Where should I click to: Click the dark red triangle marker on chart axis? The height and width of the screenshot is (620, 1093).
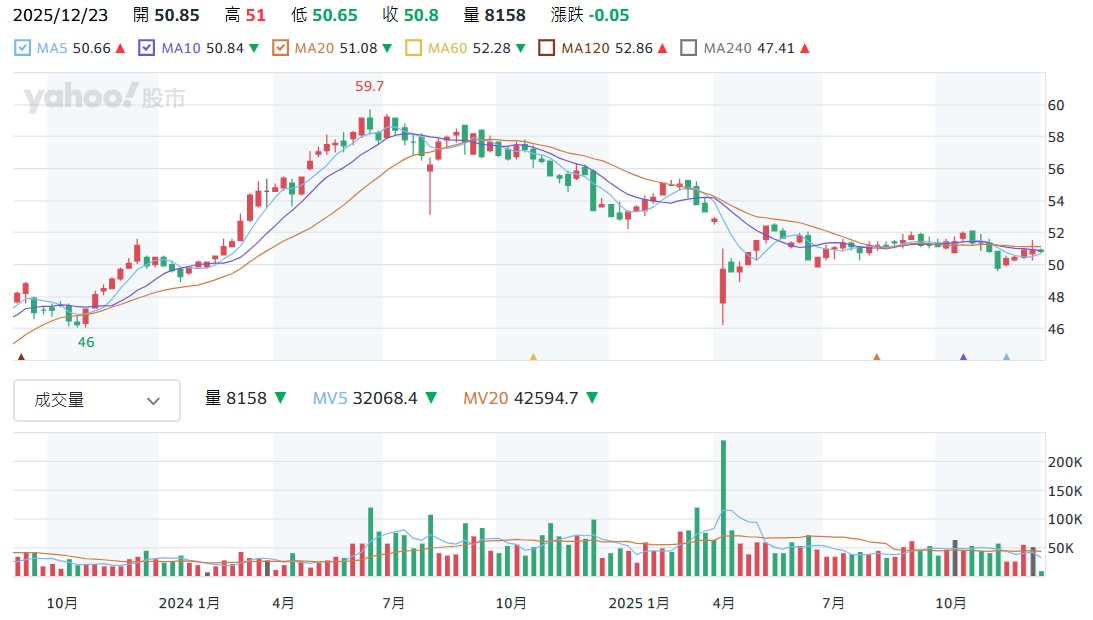click(22, 356)
